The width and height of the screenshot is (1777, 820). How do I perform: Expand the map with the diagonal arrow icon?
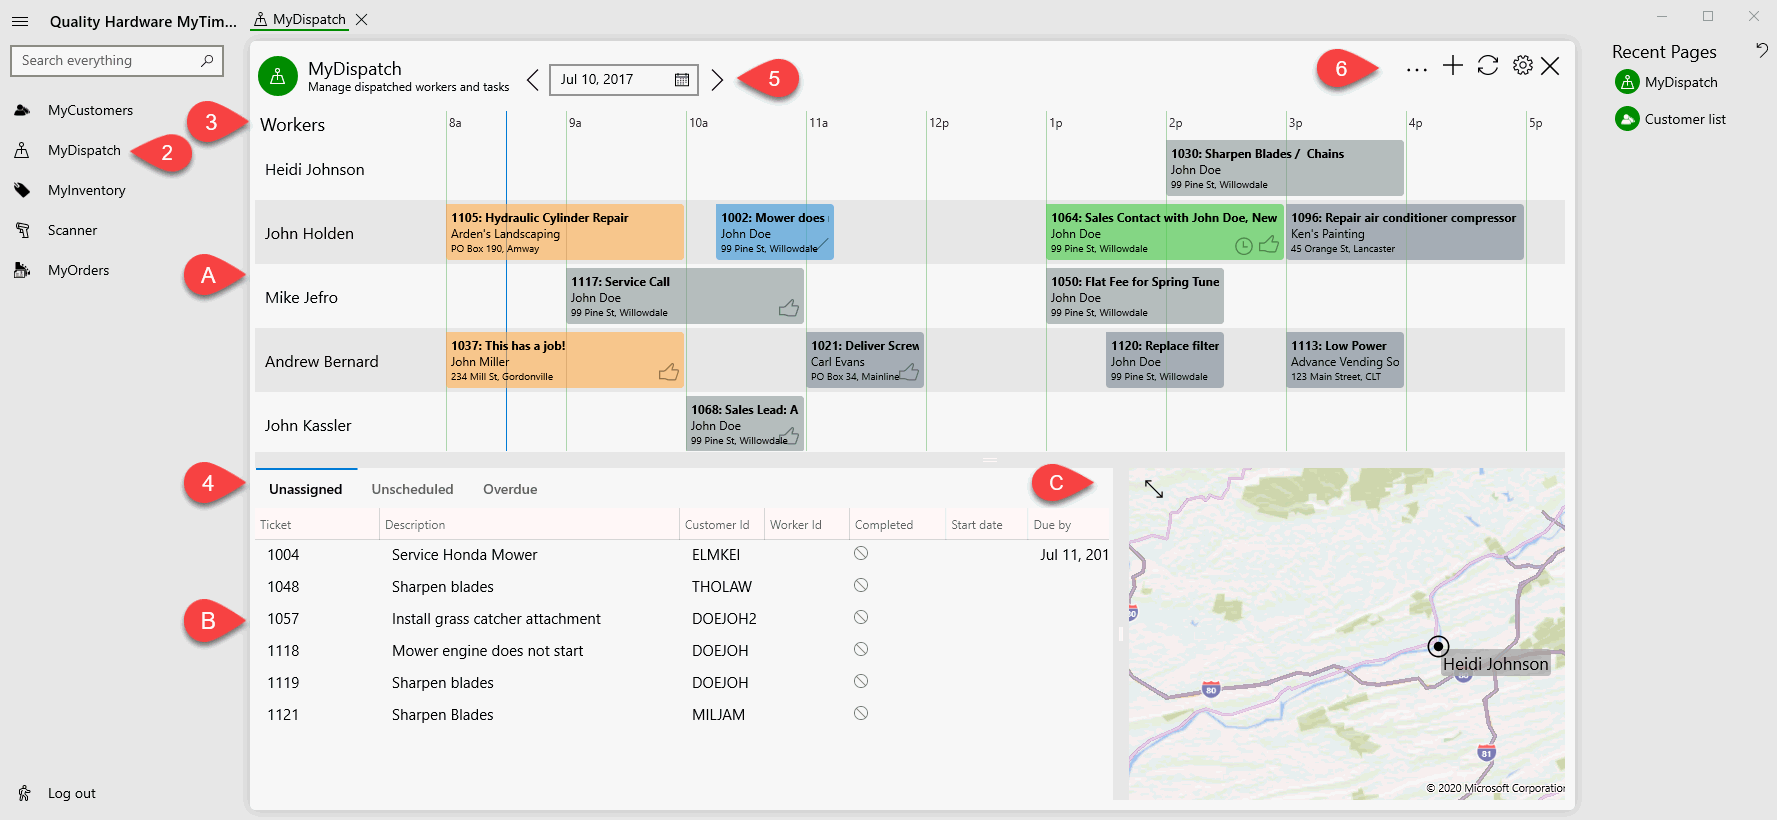[x=1154, y=489]
